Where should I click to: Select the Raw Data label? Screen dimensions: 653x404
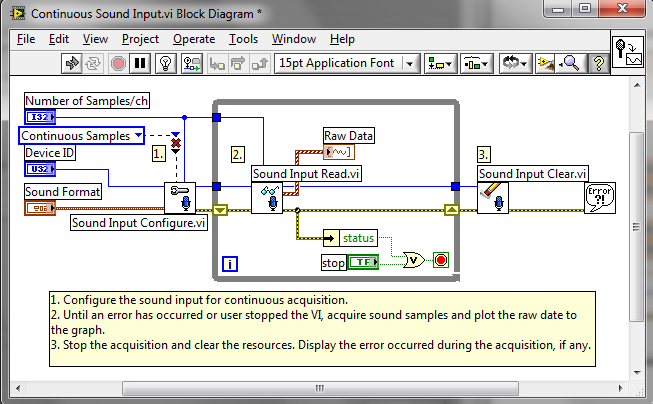[349, 136]
